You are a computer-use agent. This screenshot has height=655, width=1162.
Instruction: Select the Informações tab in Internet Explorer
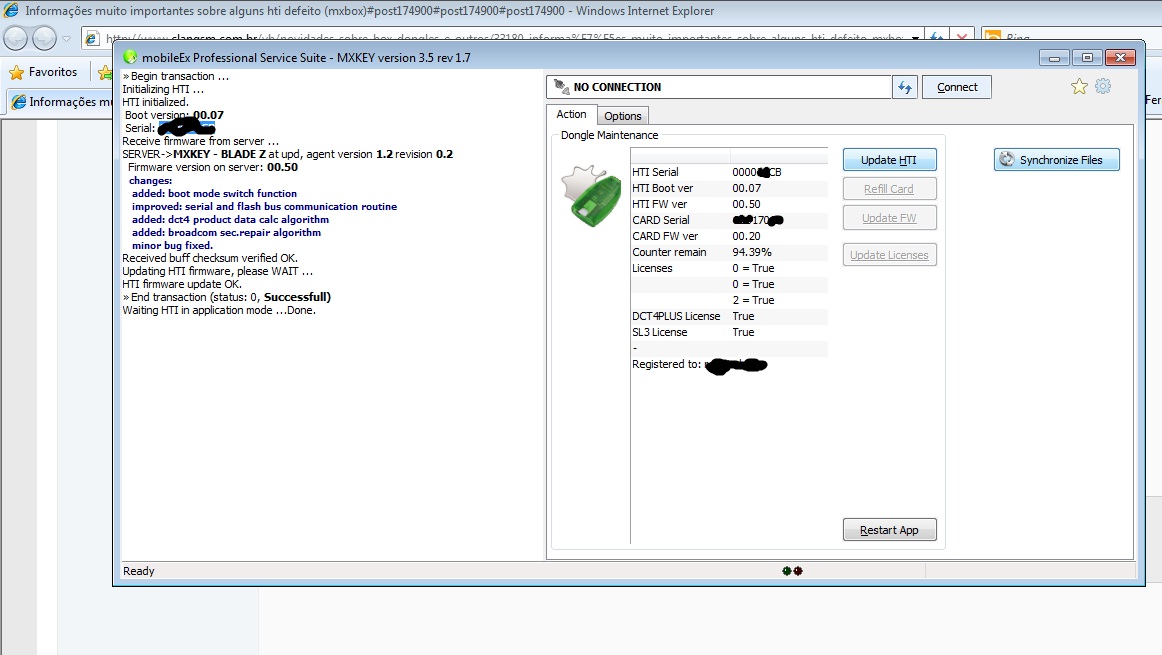[62, 102]
